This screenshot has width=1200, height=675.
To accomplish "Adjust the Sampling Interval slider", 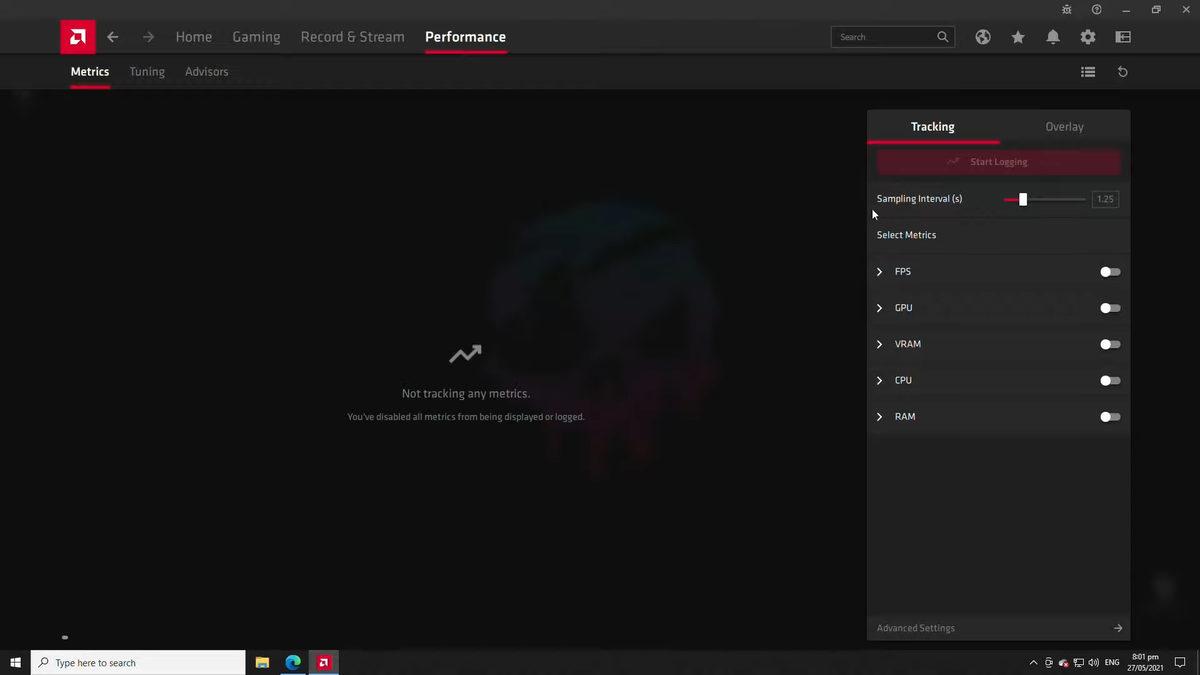I will (x=1023, y=199).
